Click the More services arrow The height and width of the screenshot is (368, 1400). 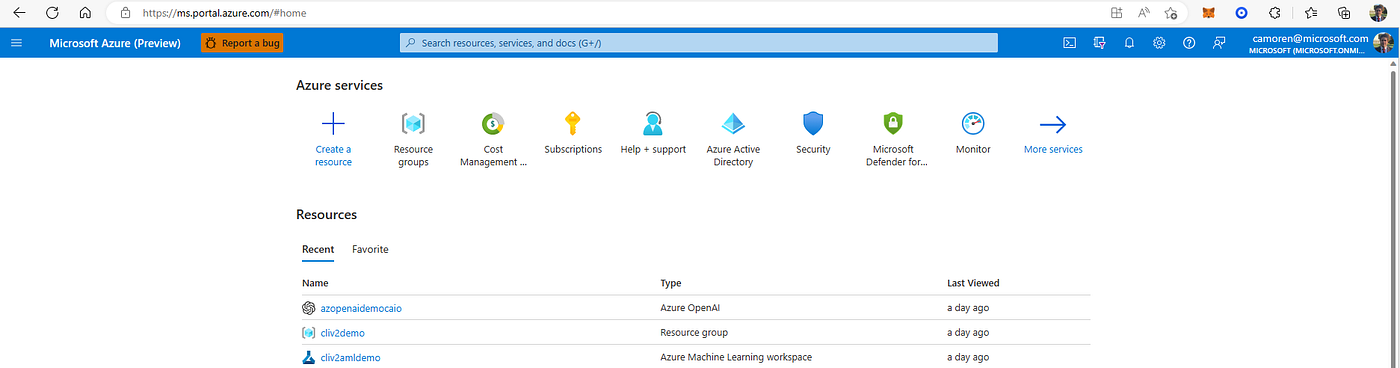1053,124
